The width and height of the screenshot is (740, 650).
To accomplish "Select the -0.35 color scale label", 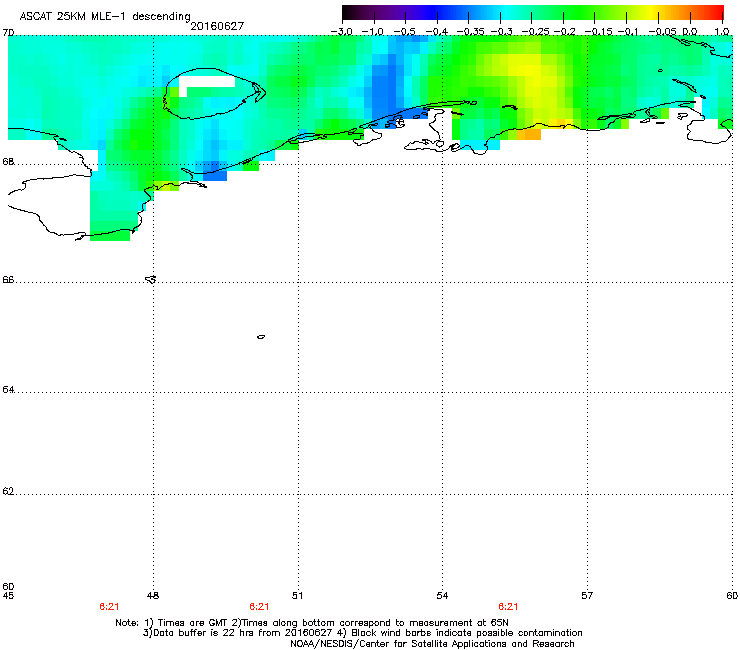I will pyautogui.click(x=470, y=32).
